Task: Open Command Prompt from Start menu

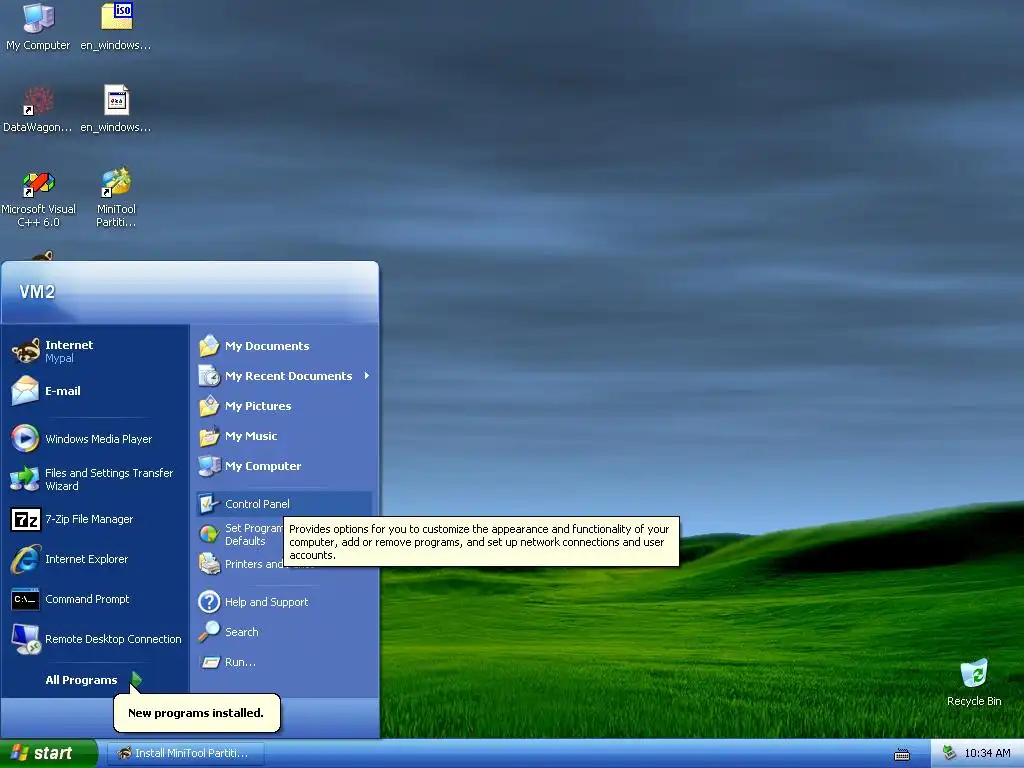Action: [96, 599]
